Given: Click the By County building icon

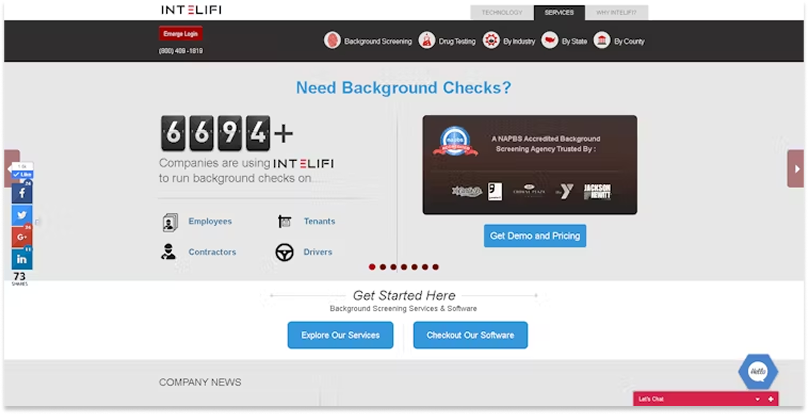Looking at the screenshot, I should pyautogui.click(x=602, y=40).
